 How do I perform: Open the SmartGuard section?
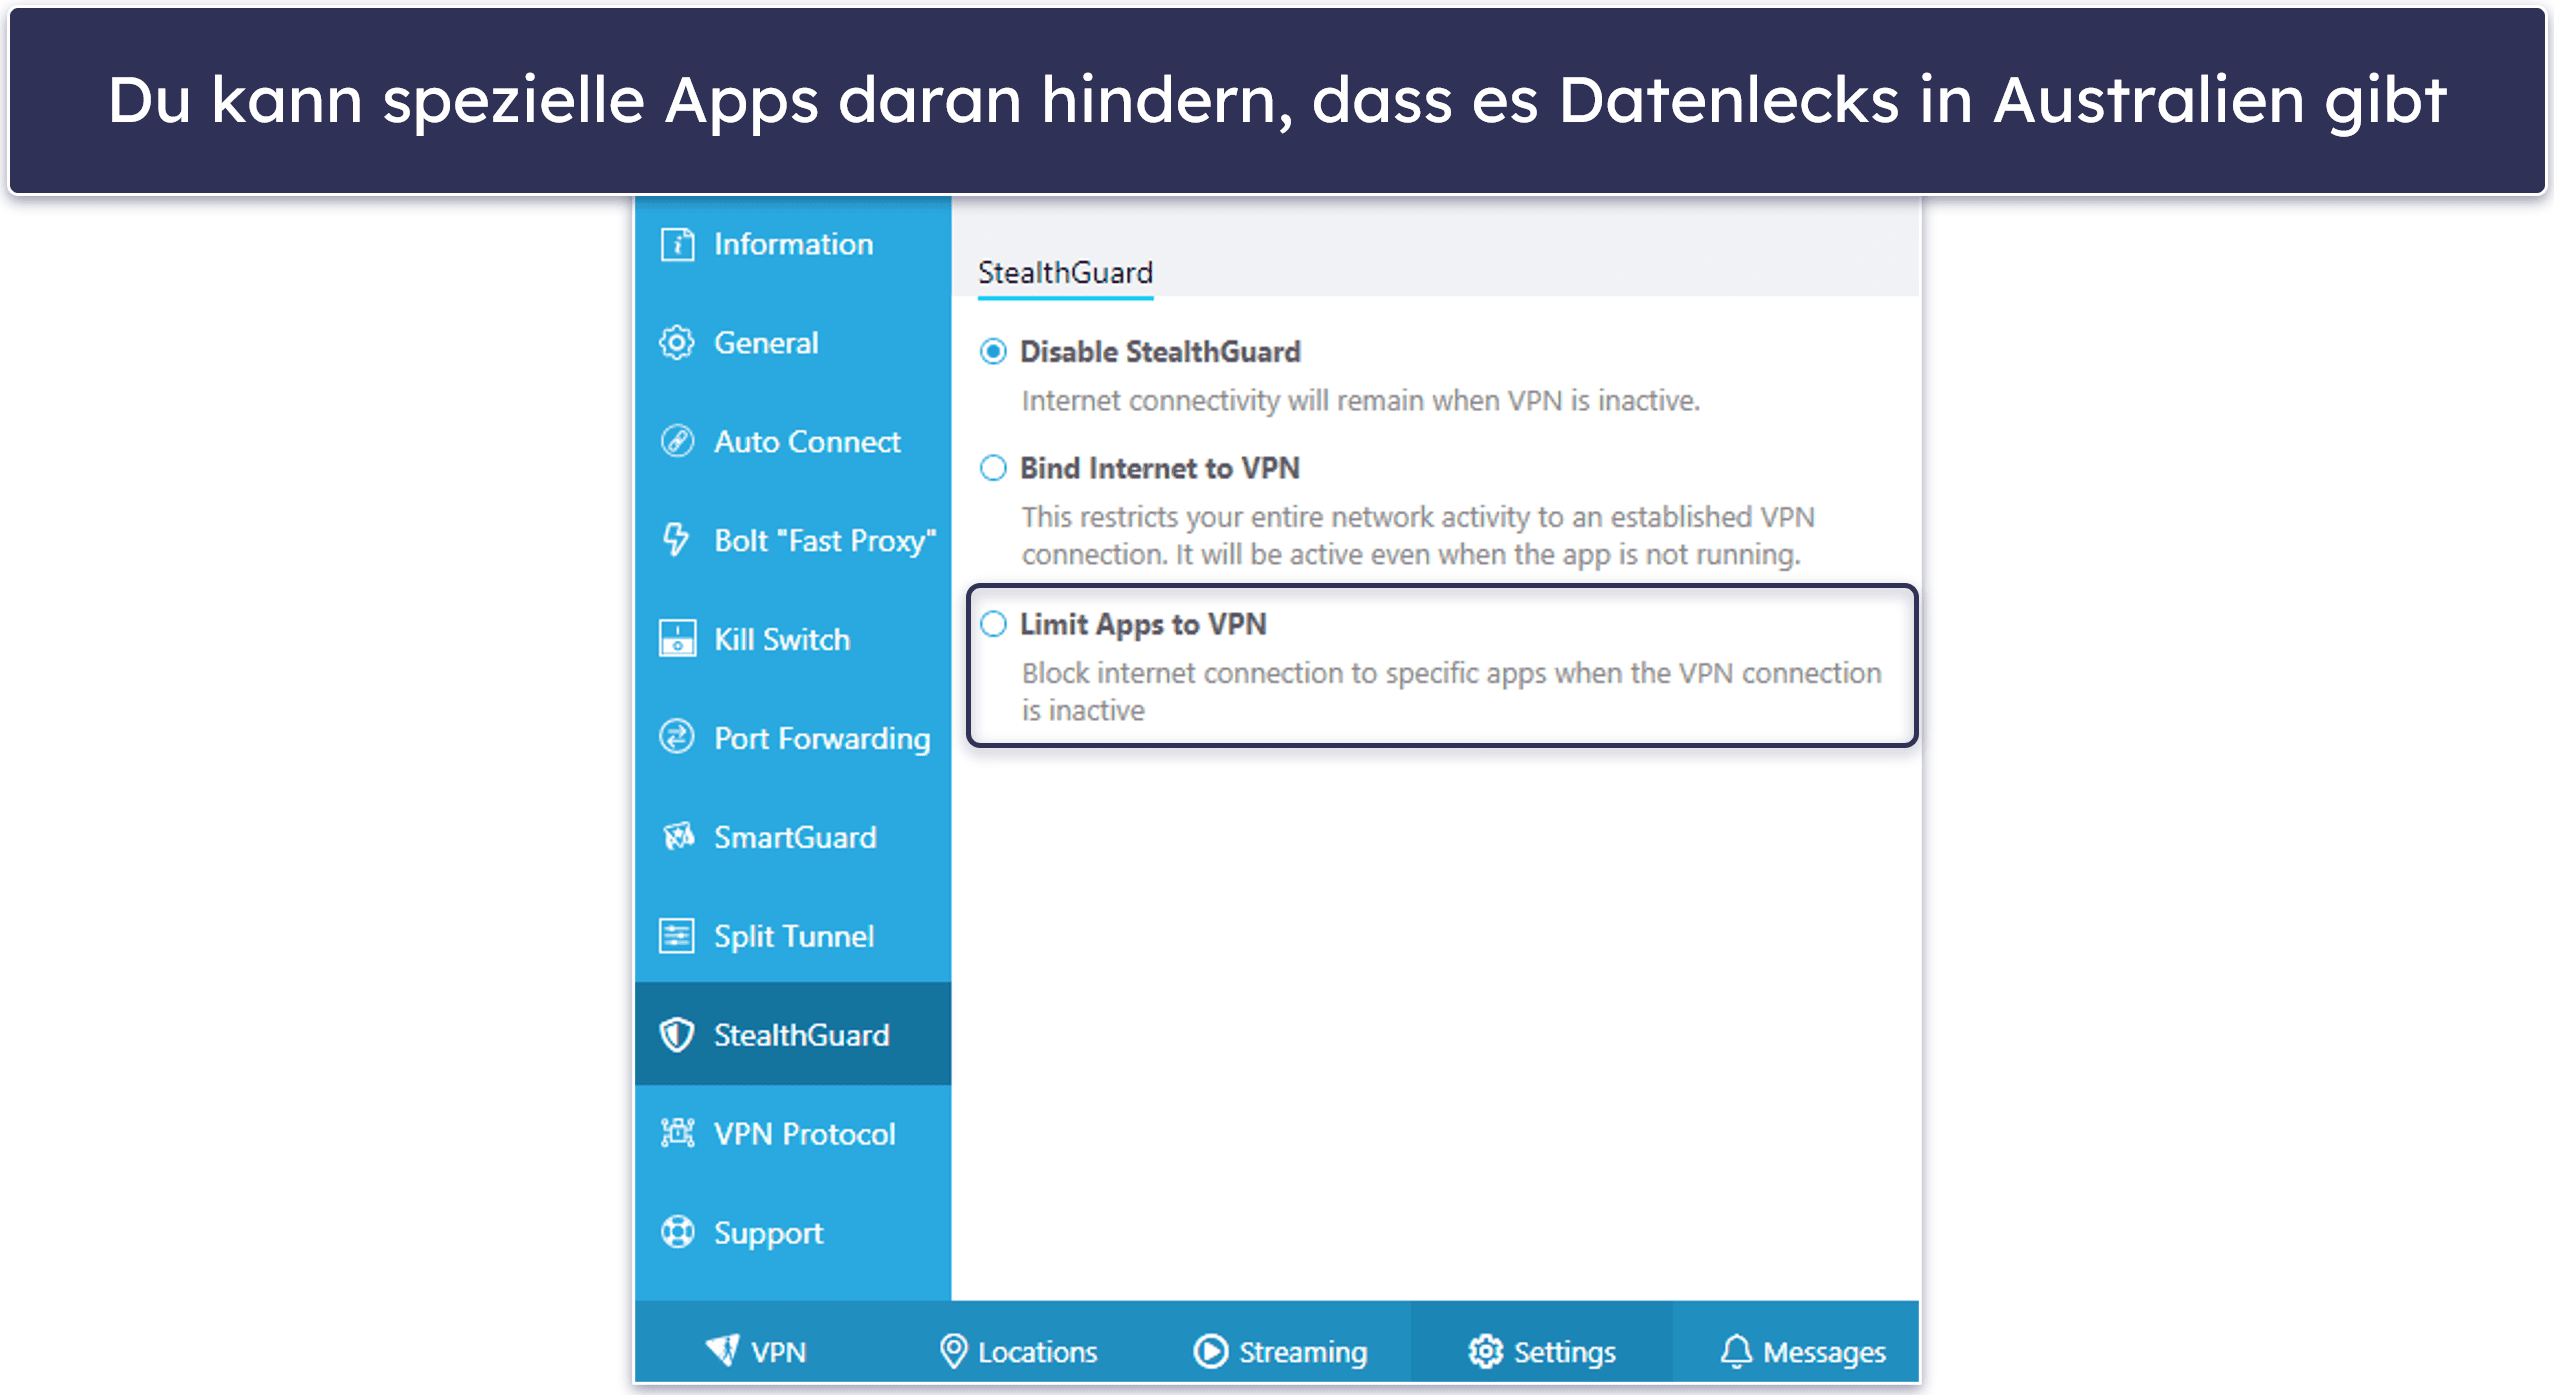793,837
